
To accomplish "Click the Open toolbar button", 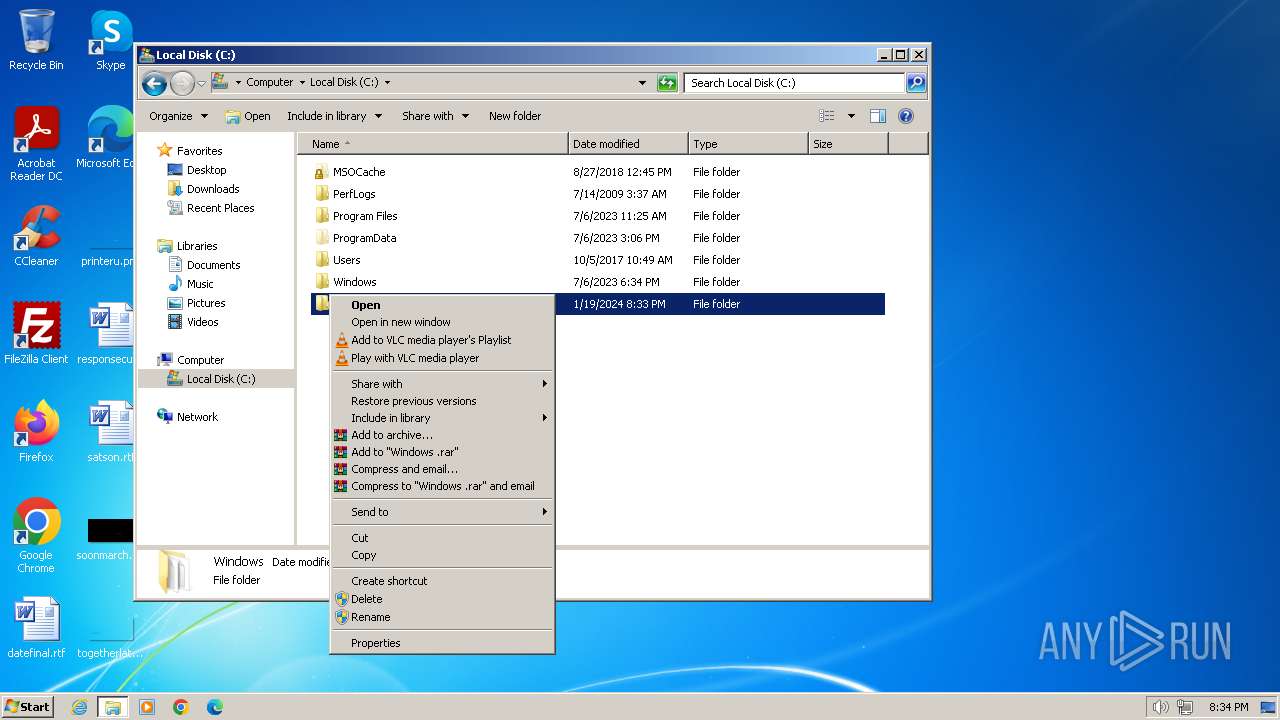I will pos(248,116).
